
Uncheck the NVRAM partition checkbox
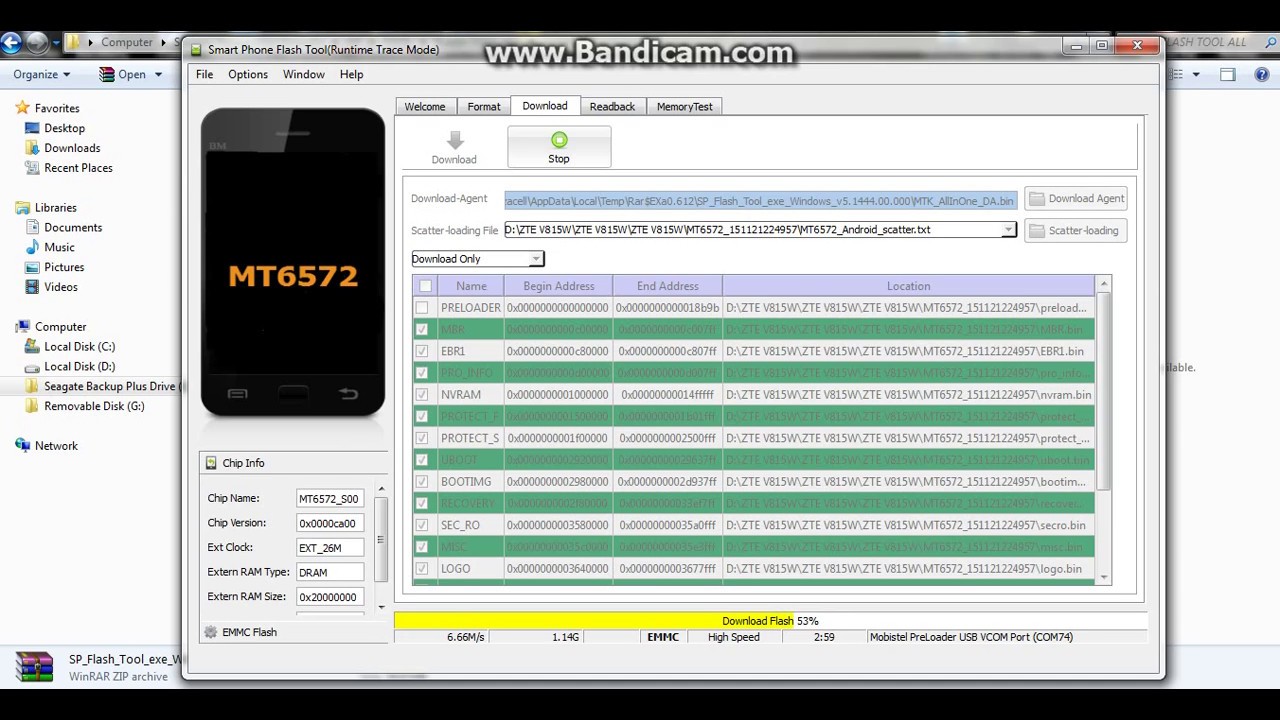pos(422,395)
